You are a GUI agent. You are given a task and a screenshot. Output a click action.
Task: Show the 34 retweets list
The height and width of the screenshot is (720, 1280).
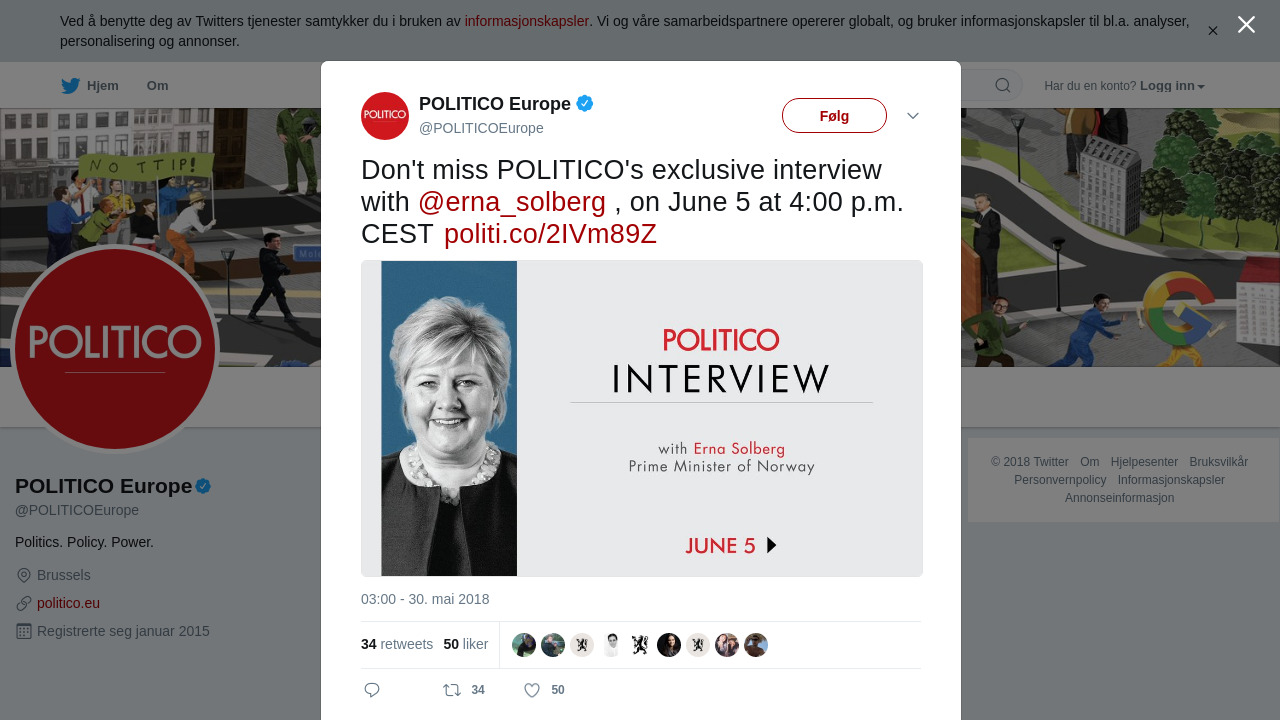point(397,644)
